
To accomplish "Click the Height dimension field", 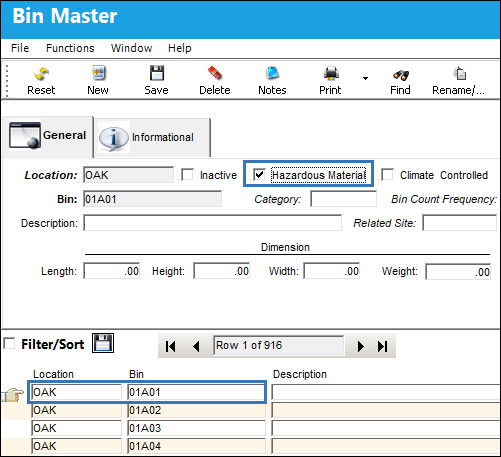I will click(x=222, y=271).
